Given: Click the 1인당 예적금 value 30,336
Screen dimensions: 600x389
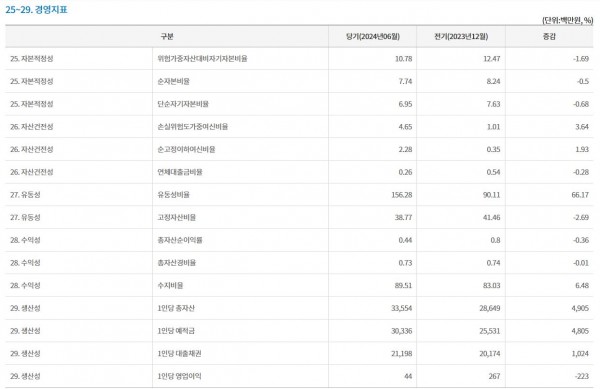Looking at the screenshot, I should tap(402, 331).
